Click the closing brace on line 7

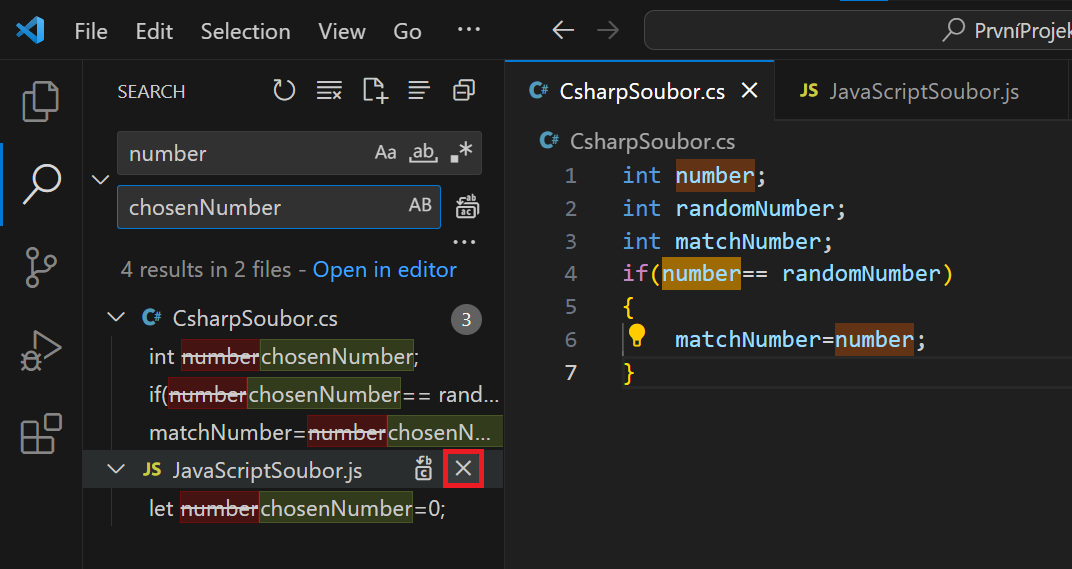[629, 373]
